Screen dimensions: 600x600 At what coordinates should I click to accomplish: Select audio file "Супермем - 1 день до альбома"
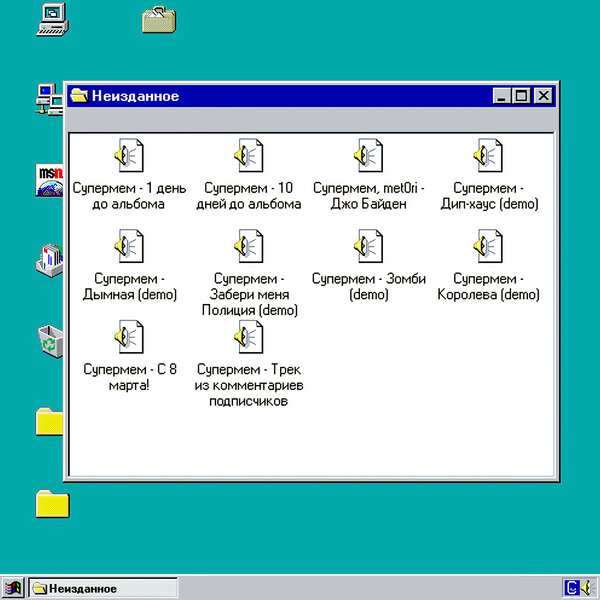[x=130, y=157]
